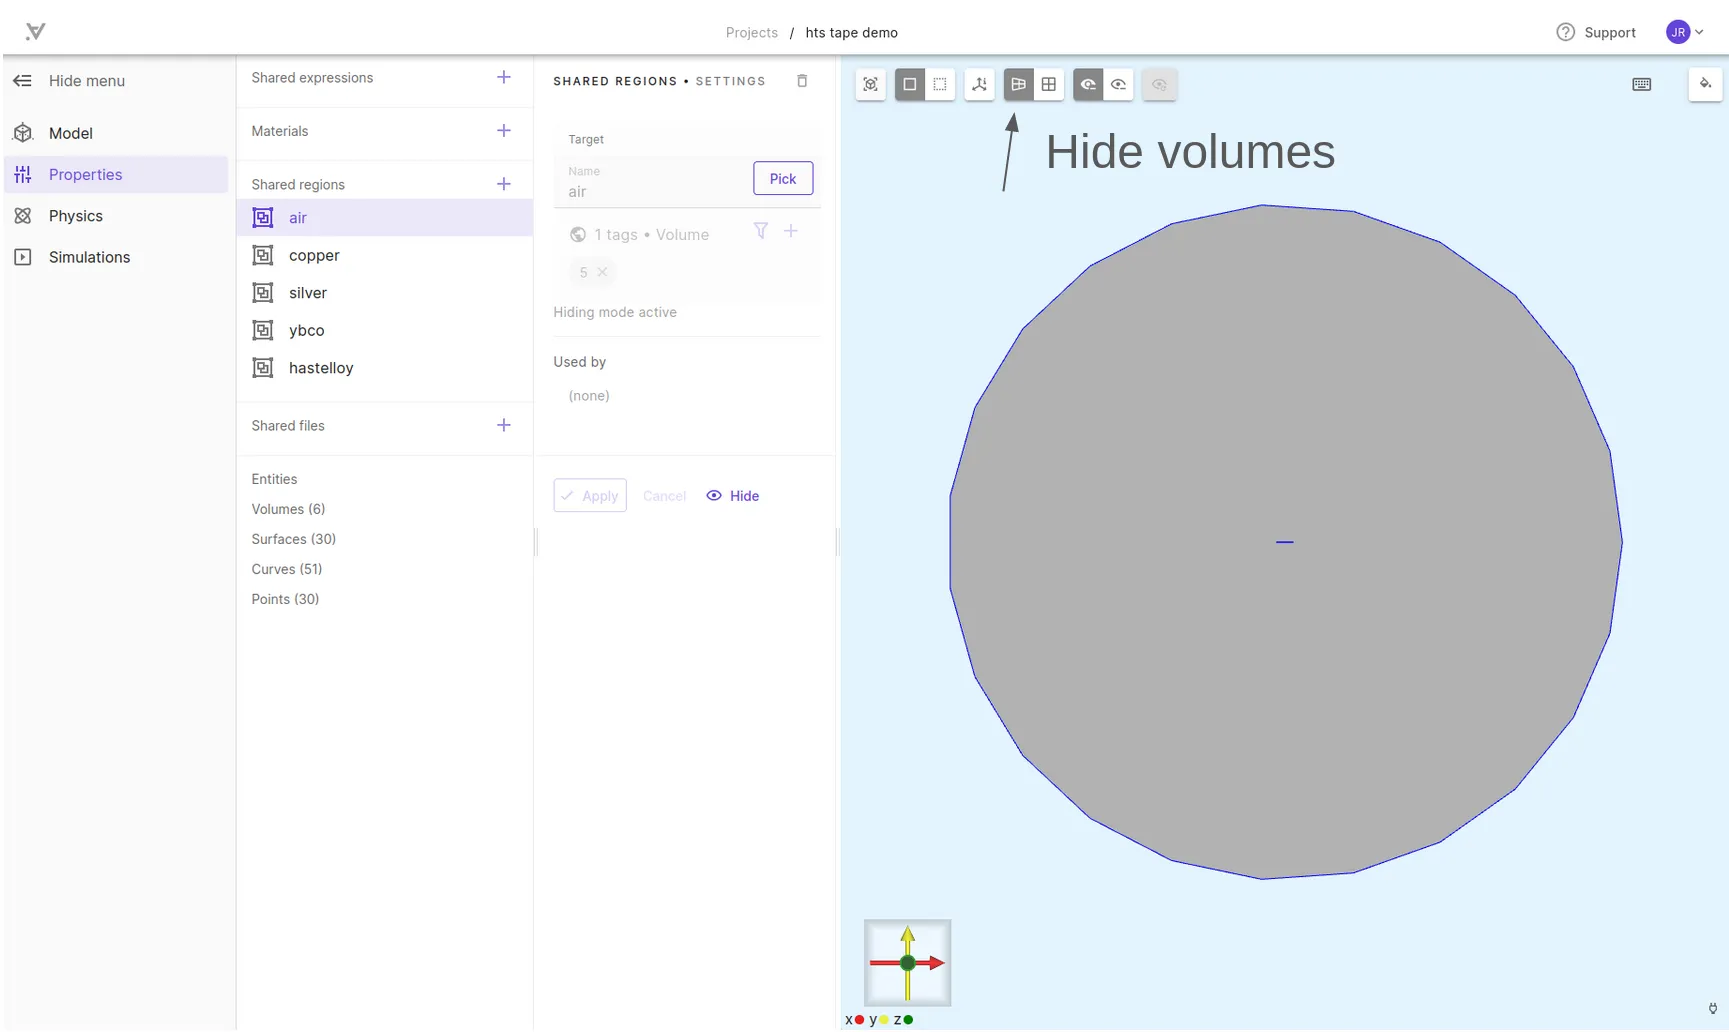Click the hastelloy region icon
The height and width of the screenshot is (1032, 1729).
[x=263, y=368]
